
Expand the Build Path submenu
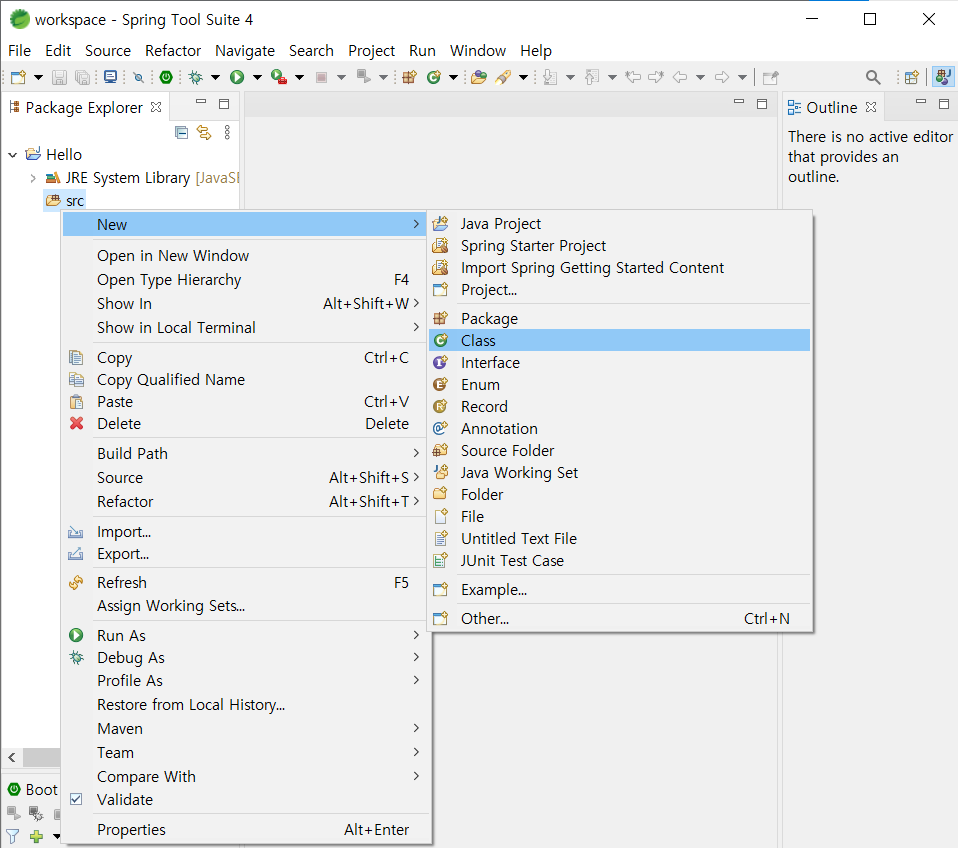tap(244, 453)
